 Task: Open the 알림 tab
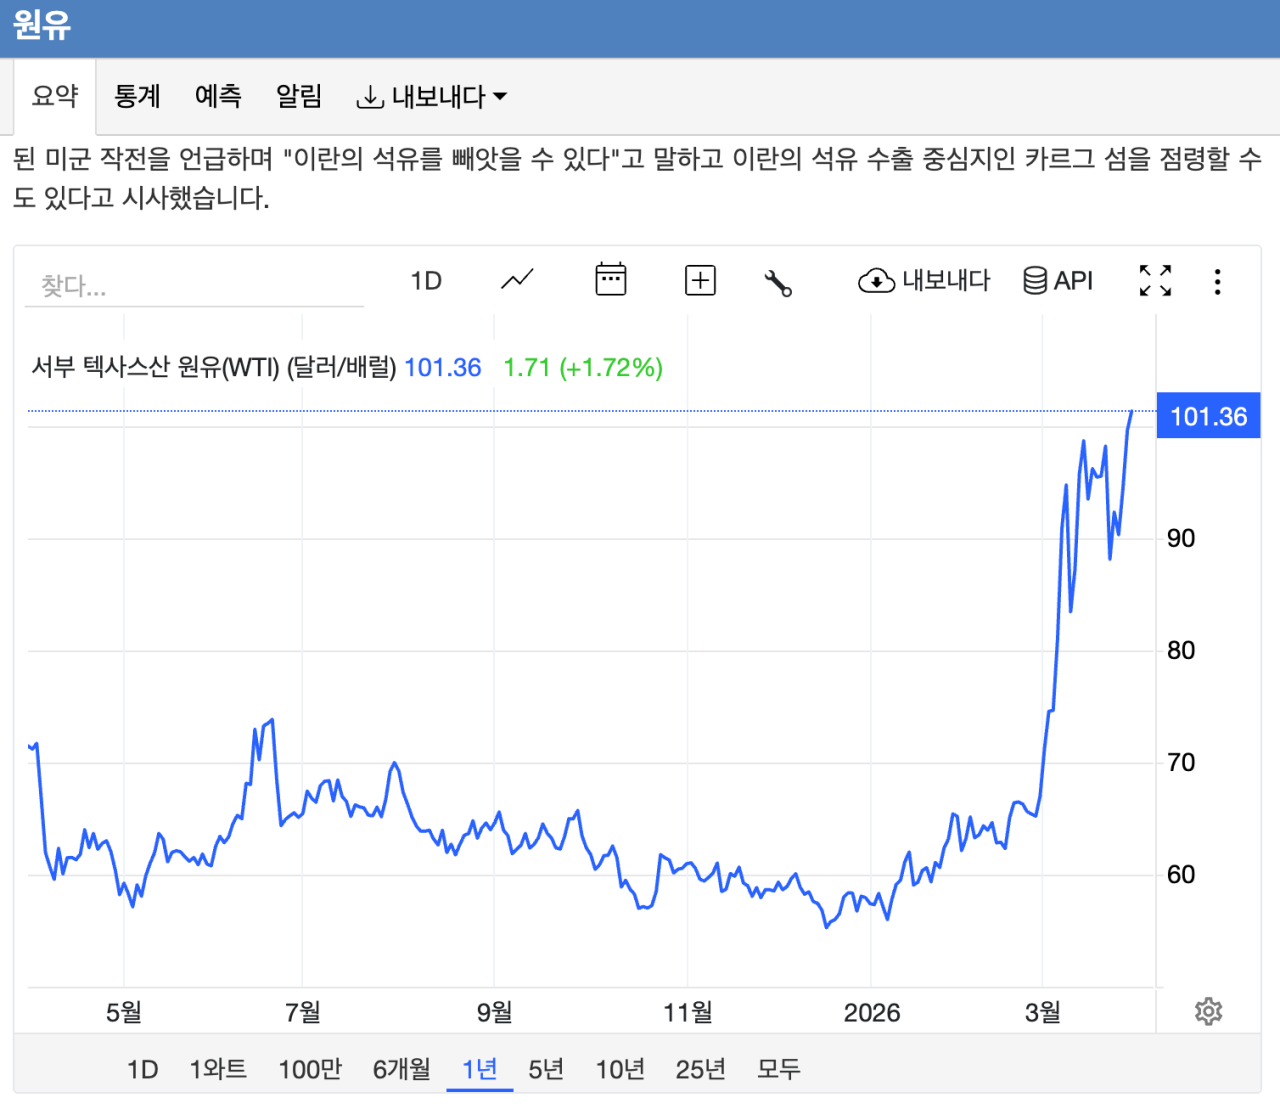pyautogui.click(x=299, y=96)
